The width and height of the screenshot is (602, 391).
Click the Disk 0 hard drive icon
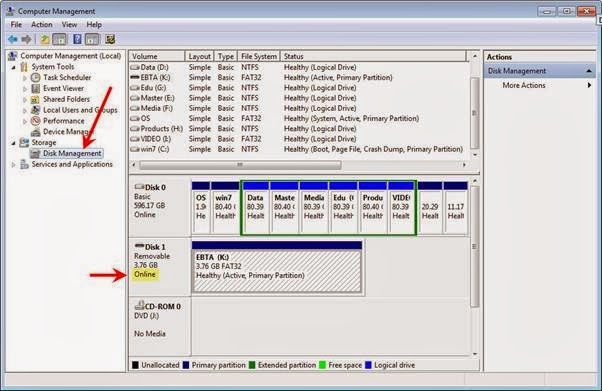click(x=139, y=187)
